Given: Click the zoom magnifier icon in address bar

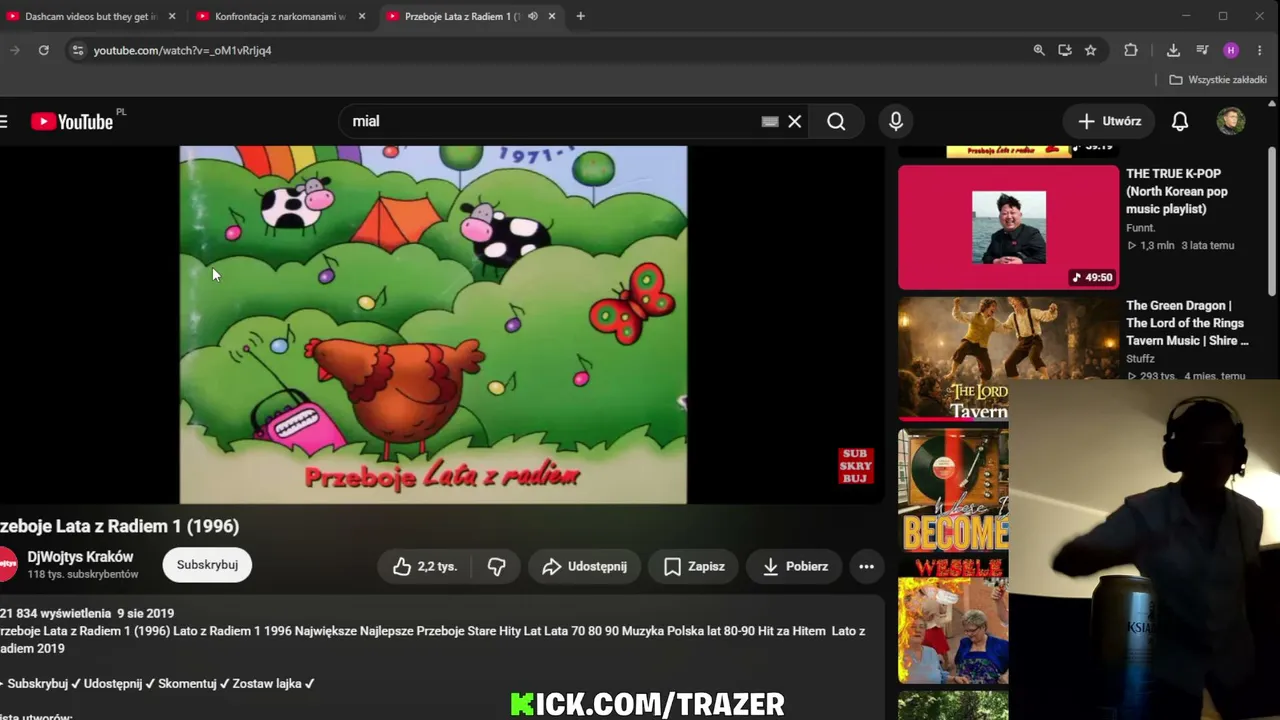Looking at the screenshot, I should tap(1039, 50).
